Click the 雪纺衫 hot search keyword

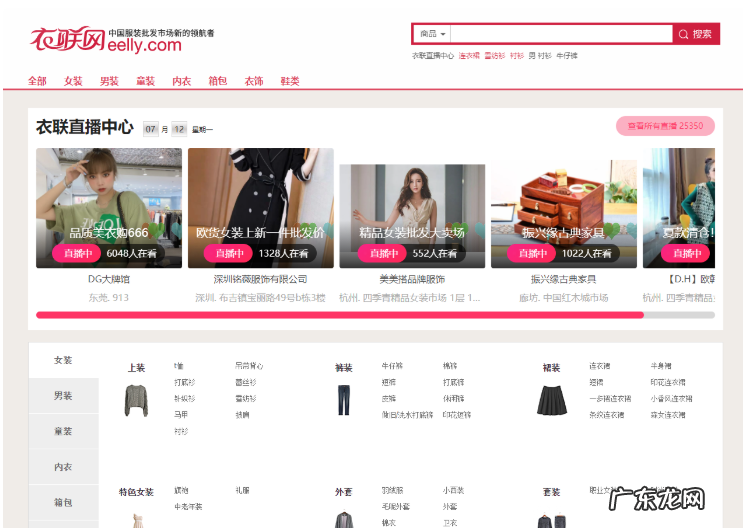(x=495, y=56)
